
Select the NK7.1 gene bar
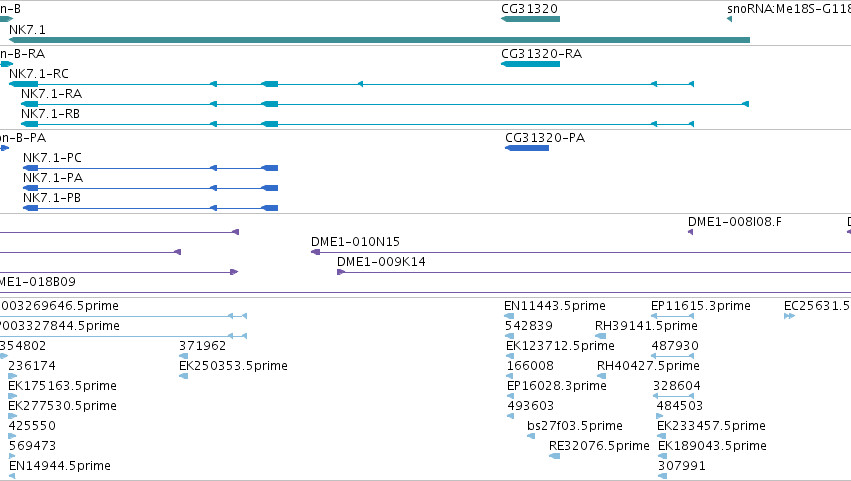pyautogui.click(x=379, y=40)
